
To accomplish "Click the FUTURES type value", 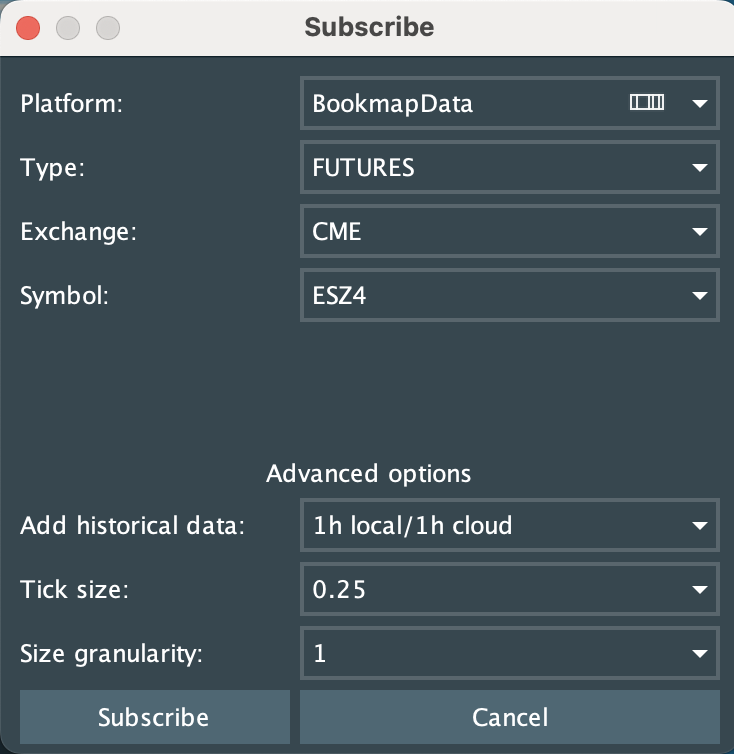I will point(363,167).
